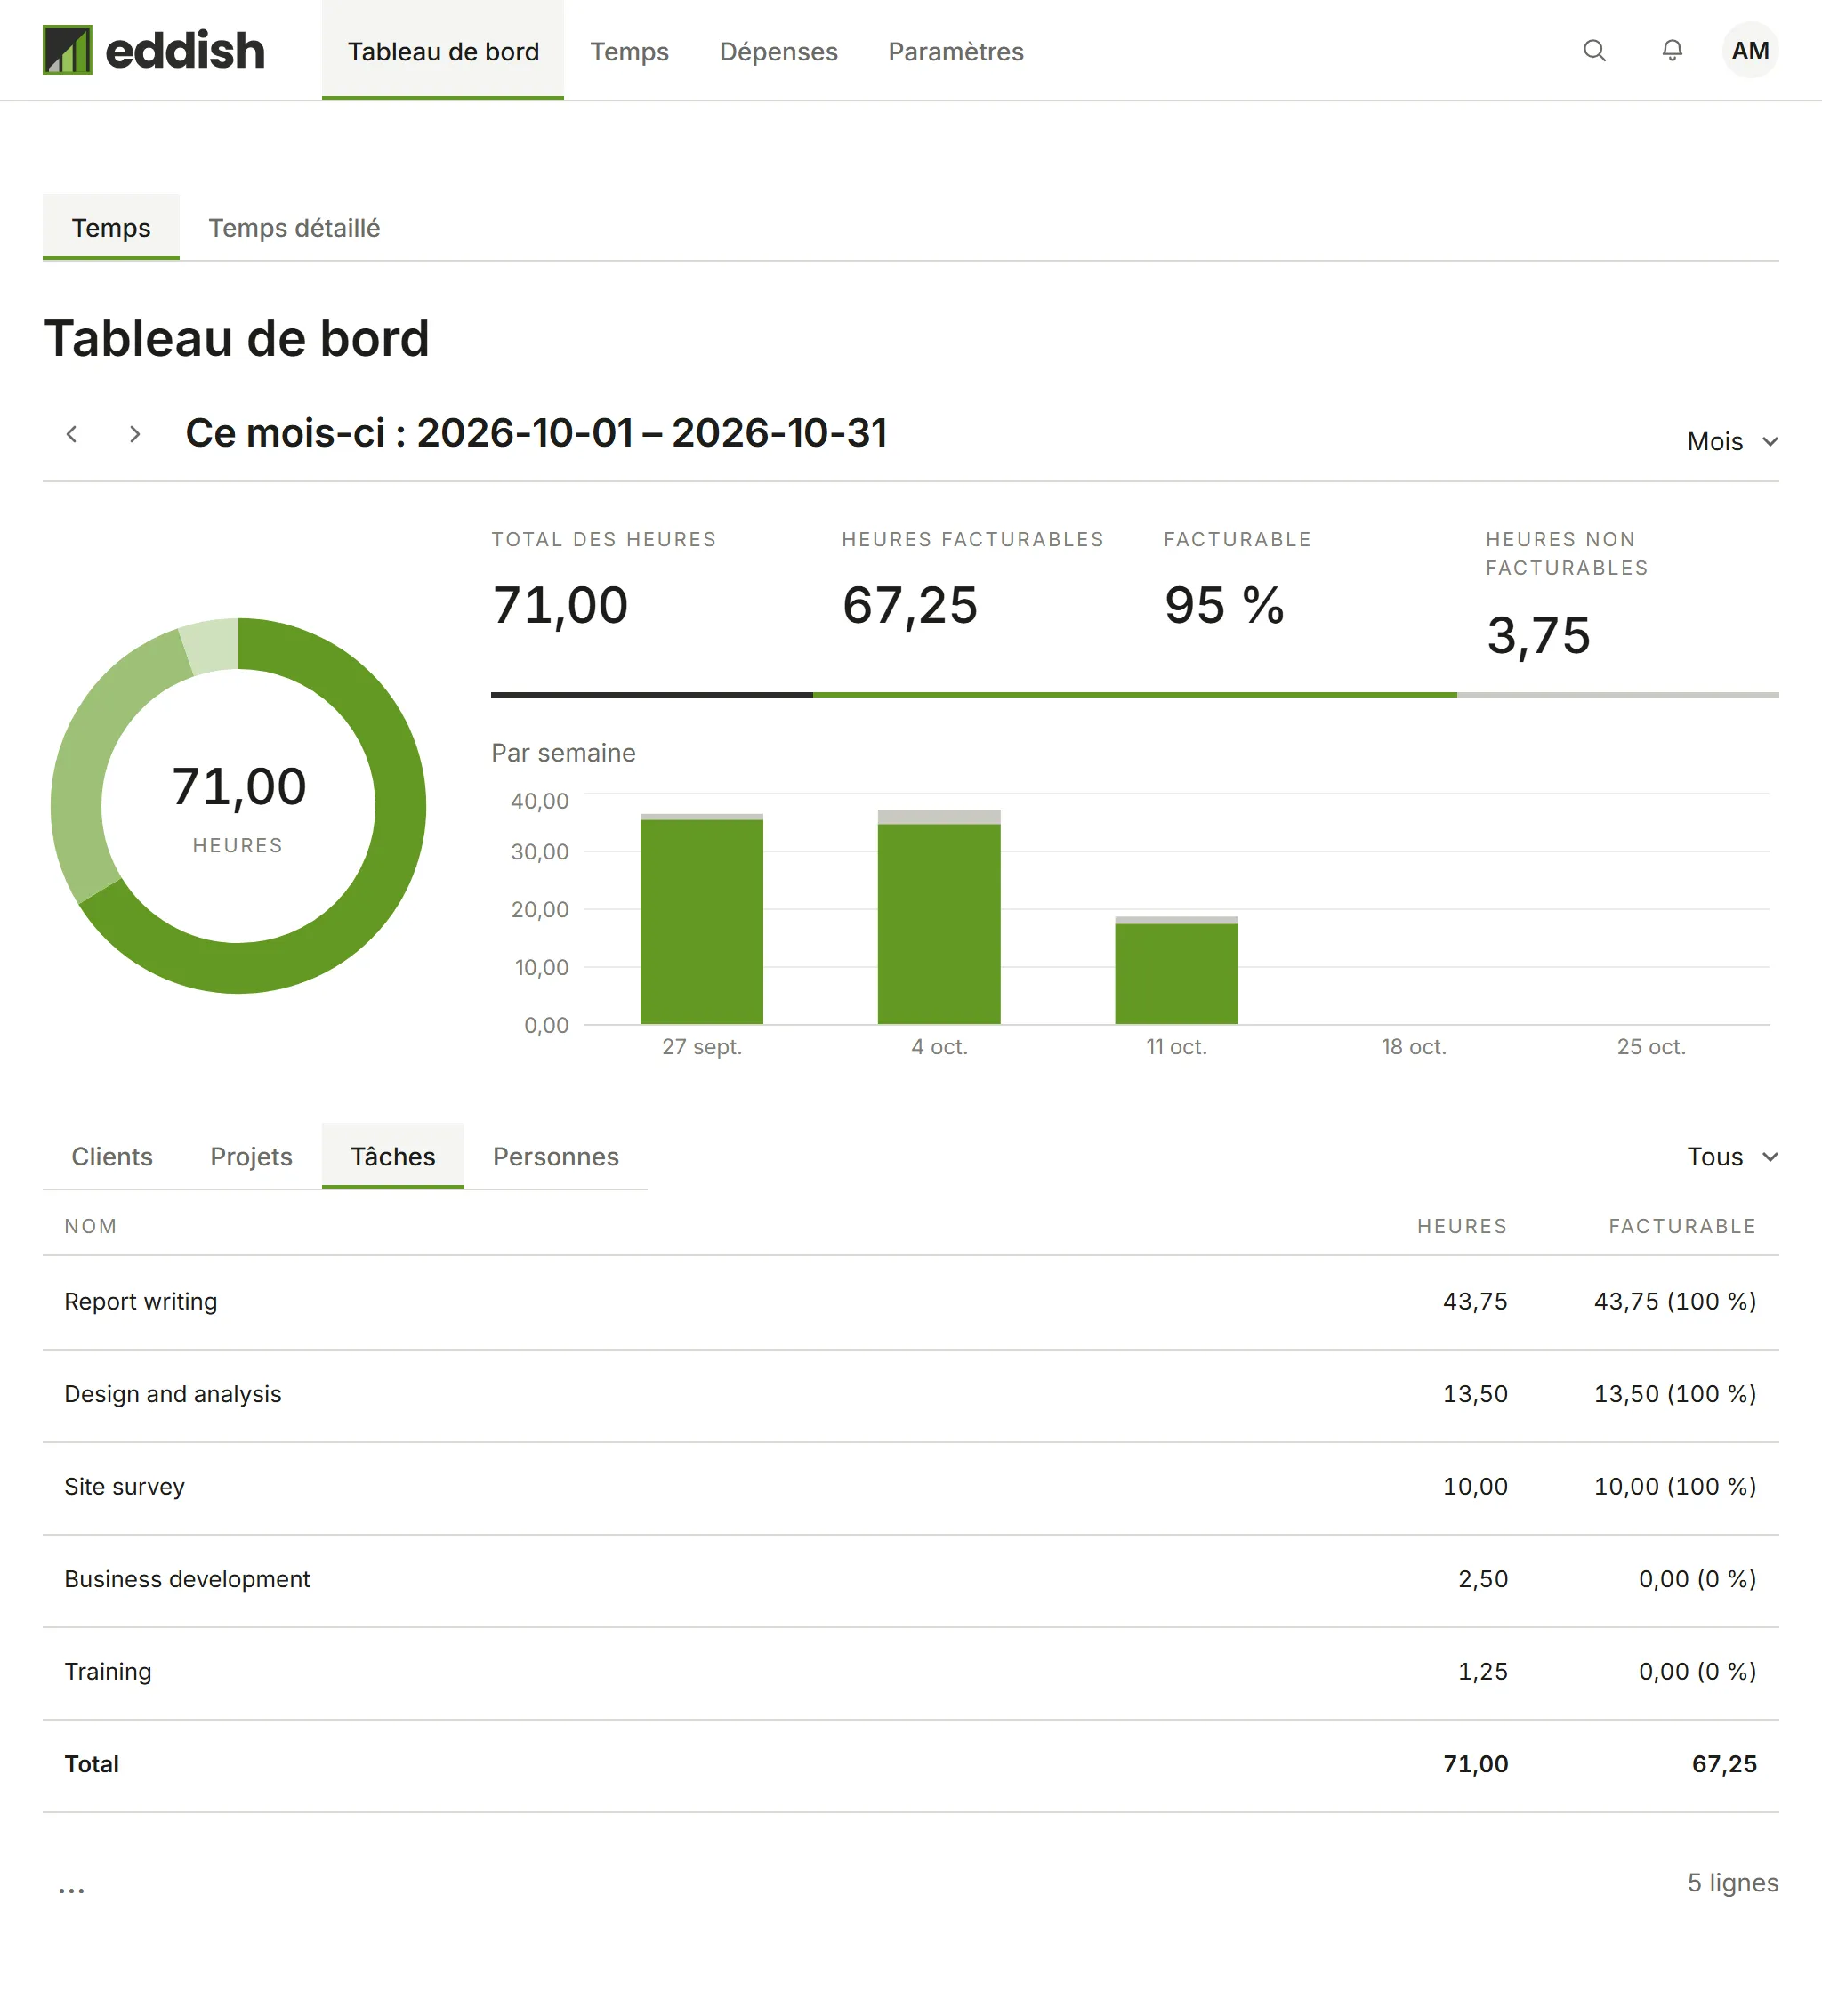Click the eddish logo icon
Screen dimensions: 1822x2016
(x=67, y=50)
